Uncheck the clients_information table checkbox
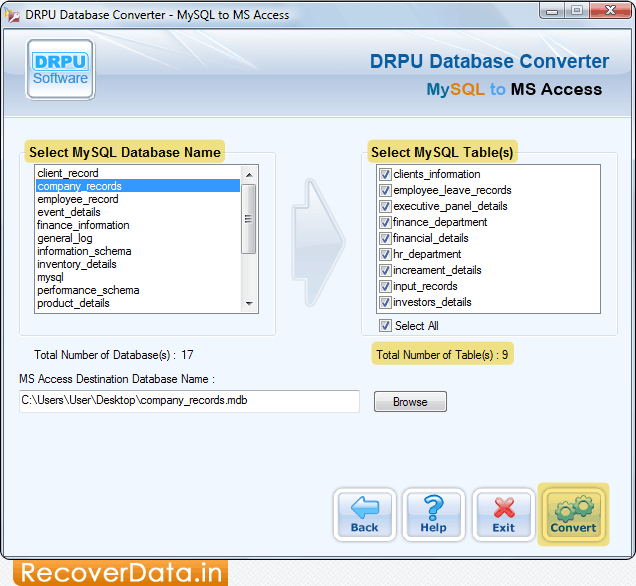This screenshot has width=636, height=586. tap(385, 174)
